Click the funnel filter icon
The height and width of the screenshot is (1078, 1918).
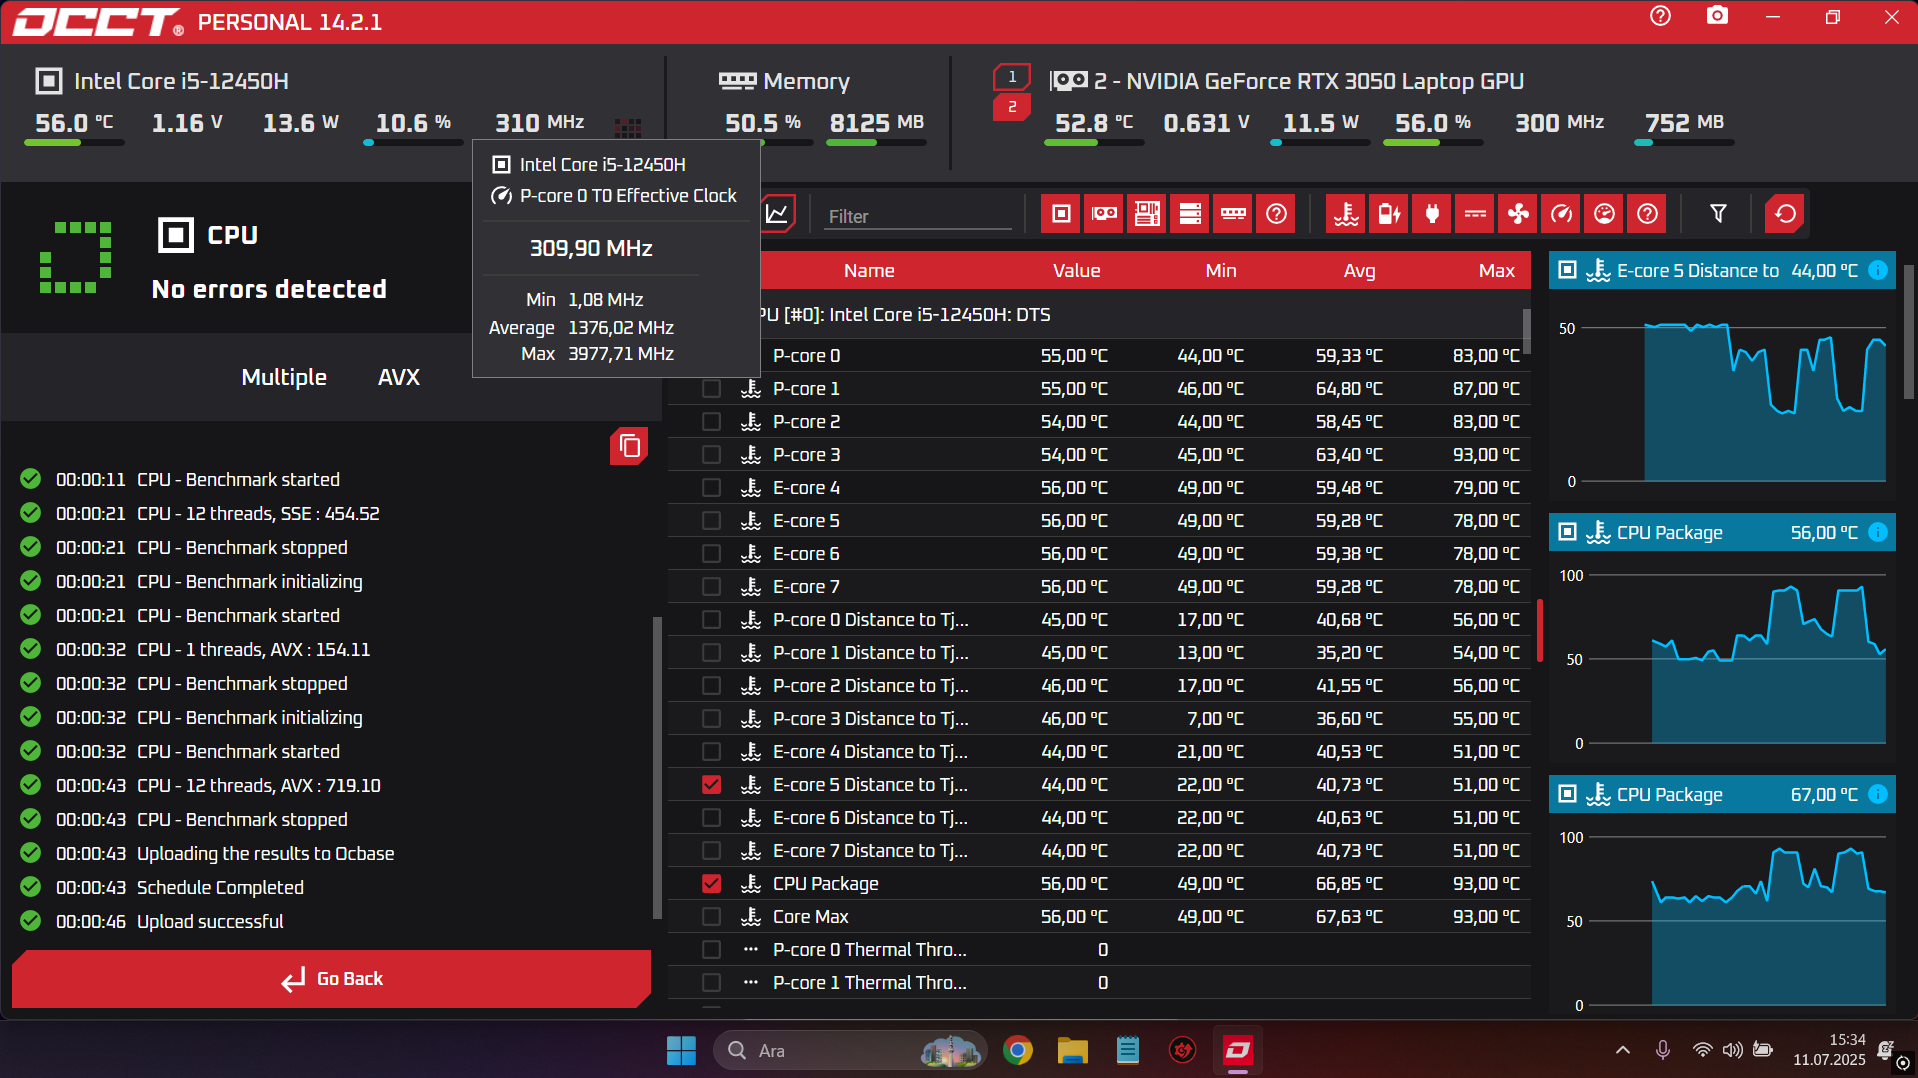(1718, 213)
